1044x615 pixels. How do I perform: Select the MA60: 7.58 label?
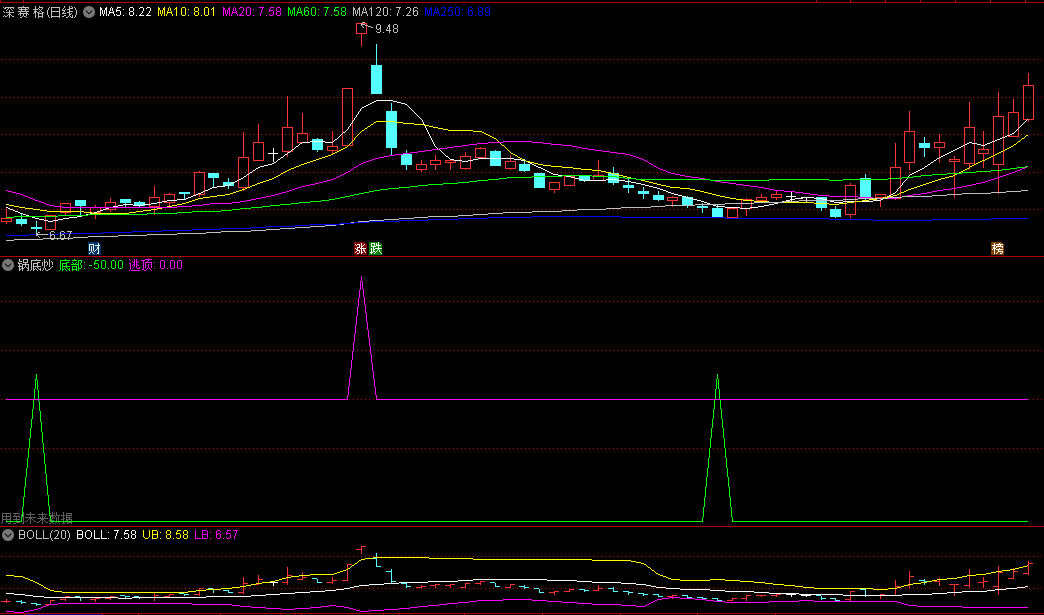317,12
